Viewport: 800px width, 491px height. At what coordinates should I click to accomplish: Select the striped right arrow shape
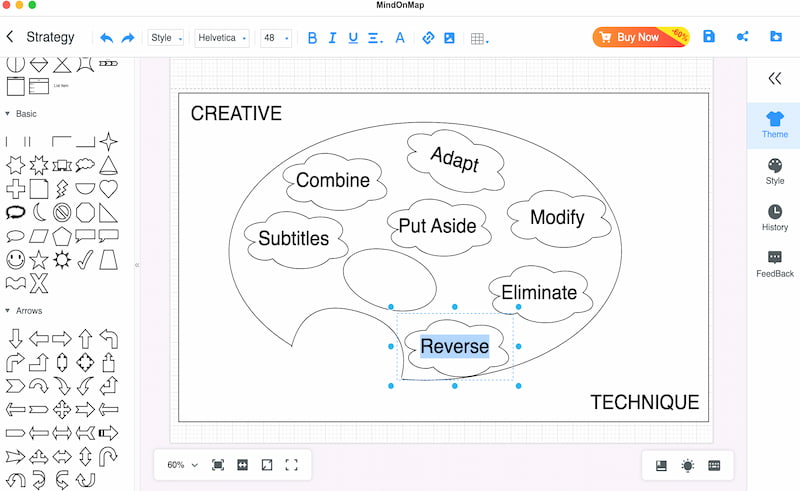click(108, 433)
